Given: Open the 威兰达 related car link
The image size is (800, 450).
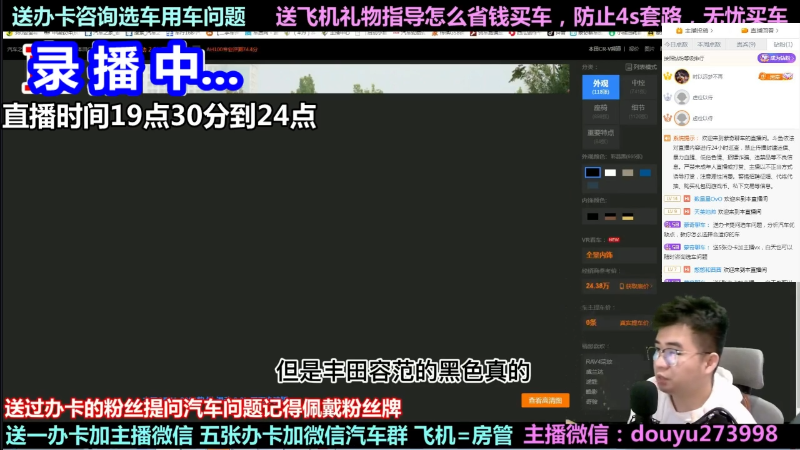Looking at the screenshot, I should point(594,372).
